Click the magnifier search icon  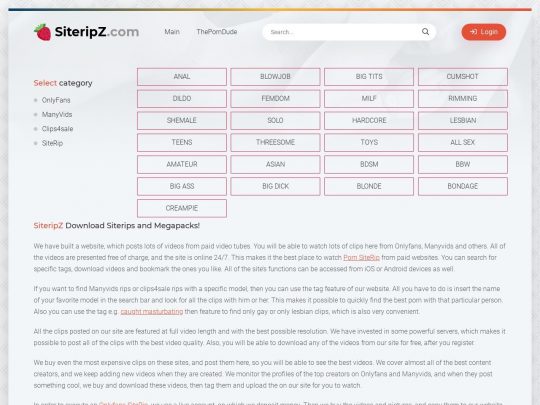425,32
